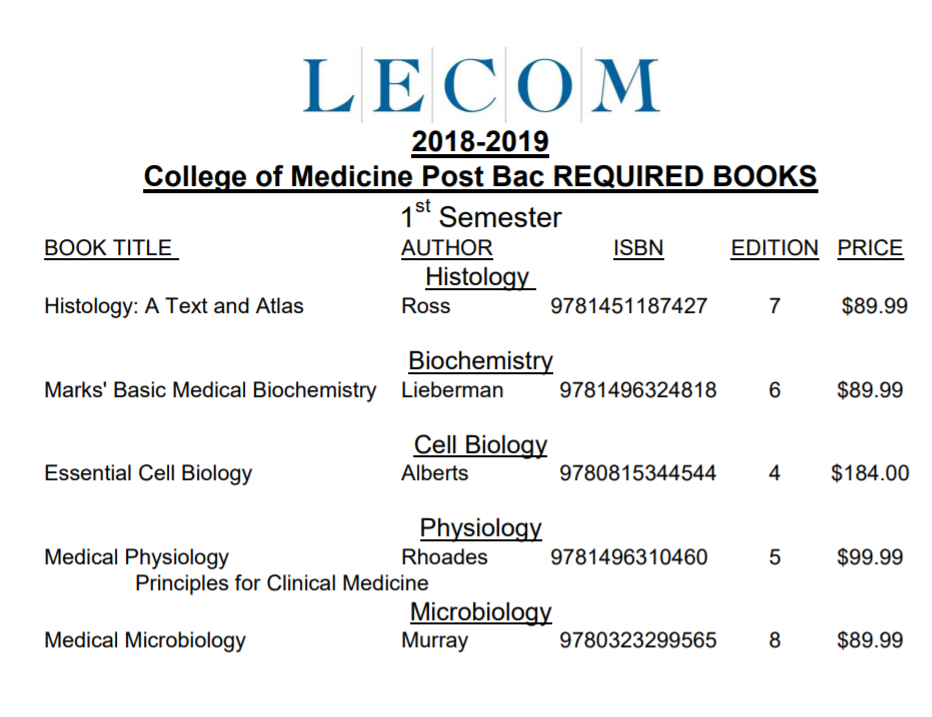The image size is (932, 717).
Task: Select the AUTHOR column header
Action: click(x=447, y=248)
